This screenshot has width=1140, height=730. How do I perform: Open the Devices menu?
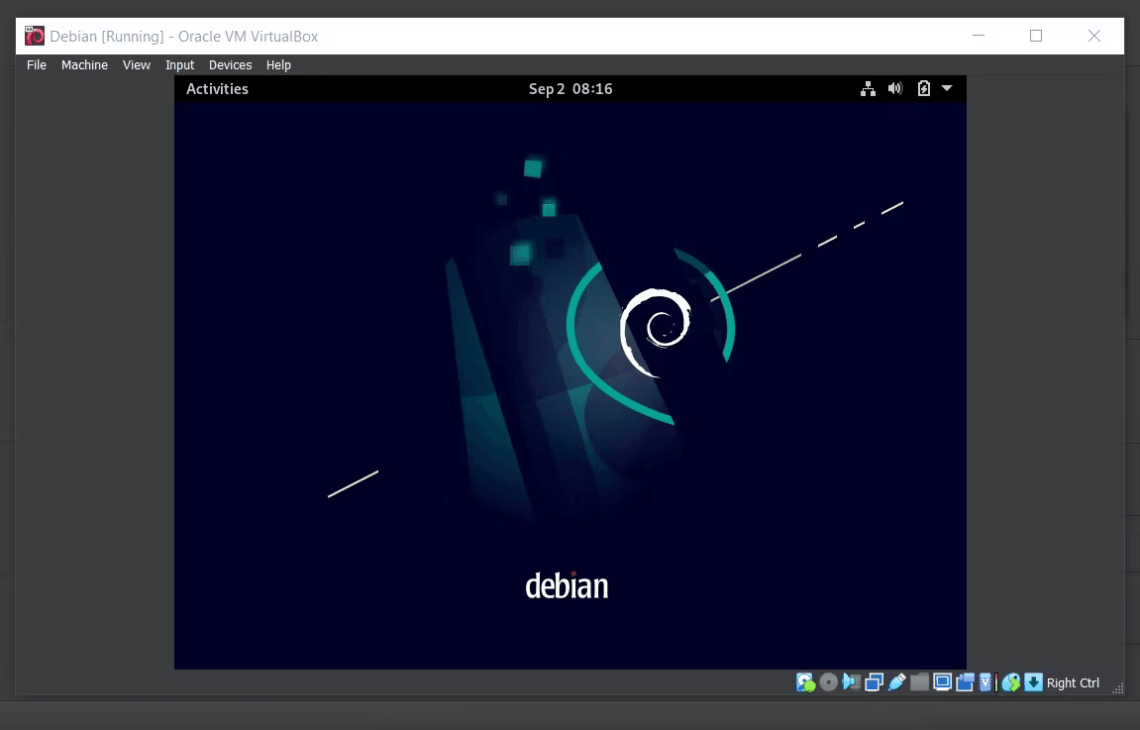pyautogui.click(x=230, y=64)
